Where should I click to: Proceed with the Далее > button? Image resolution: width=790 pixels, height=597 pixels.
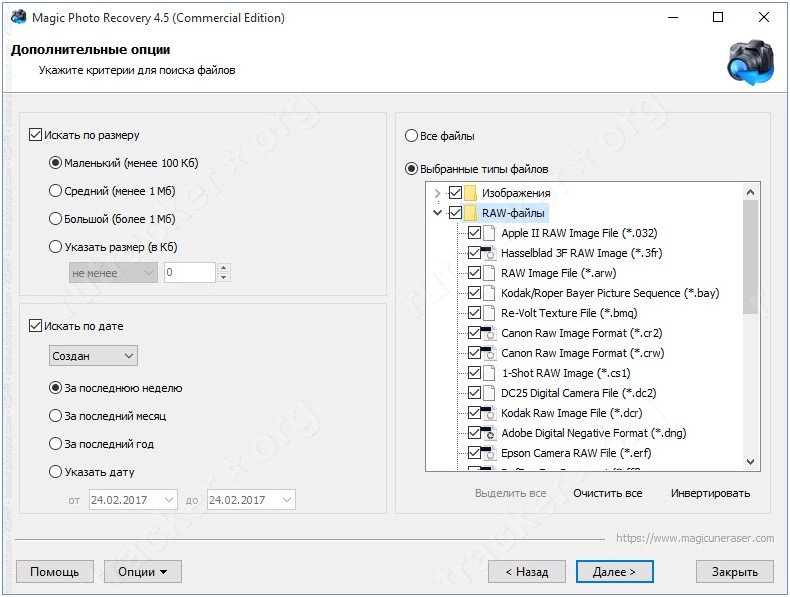[x=615, y=572]
